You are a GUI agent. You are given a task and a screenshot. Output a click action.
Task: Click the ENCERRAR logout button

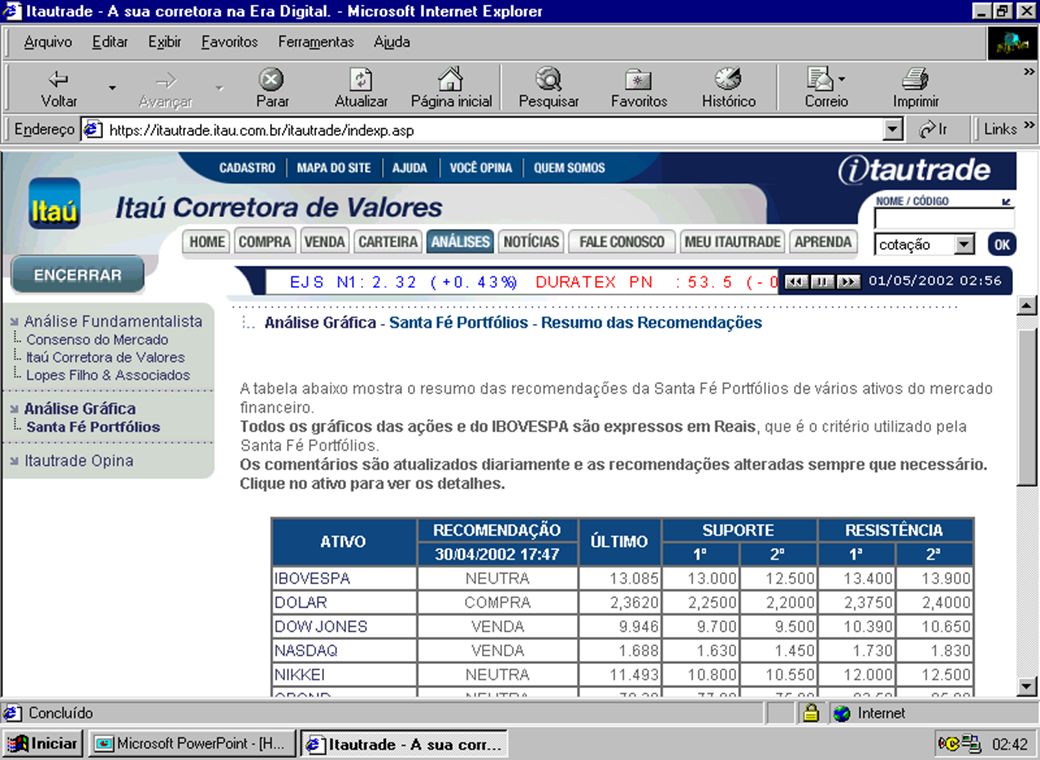click(x=78, y=275)
